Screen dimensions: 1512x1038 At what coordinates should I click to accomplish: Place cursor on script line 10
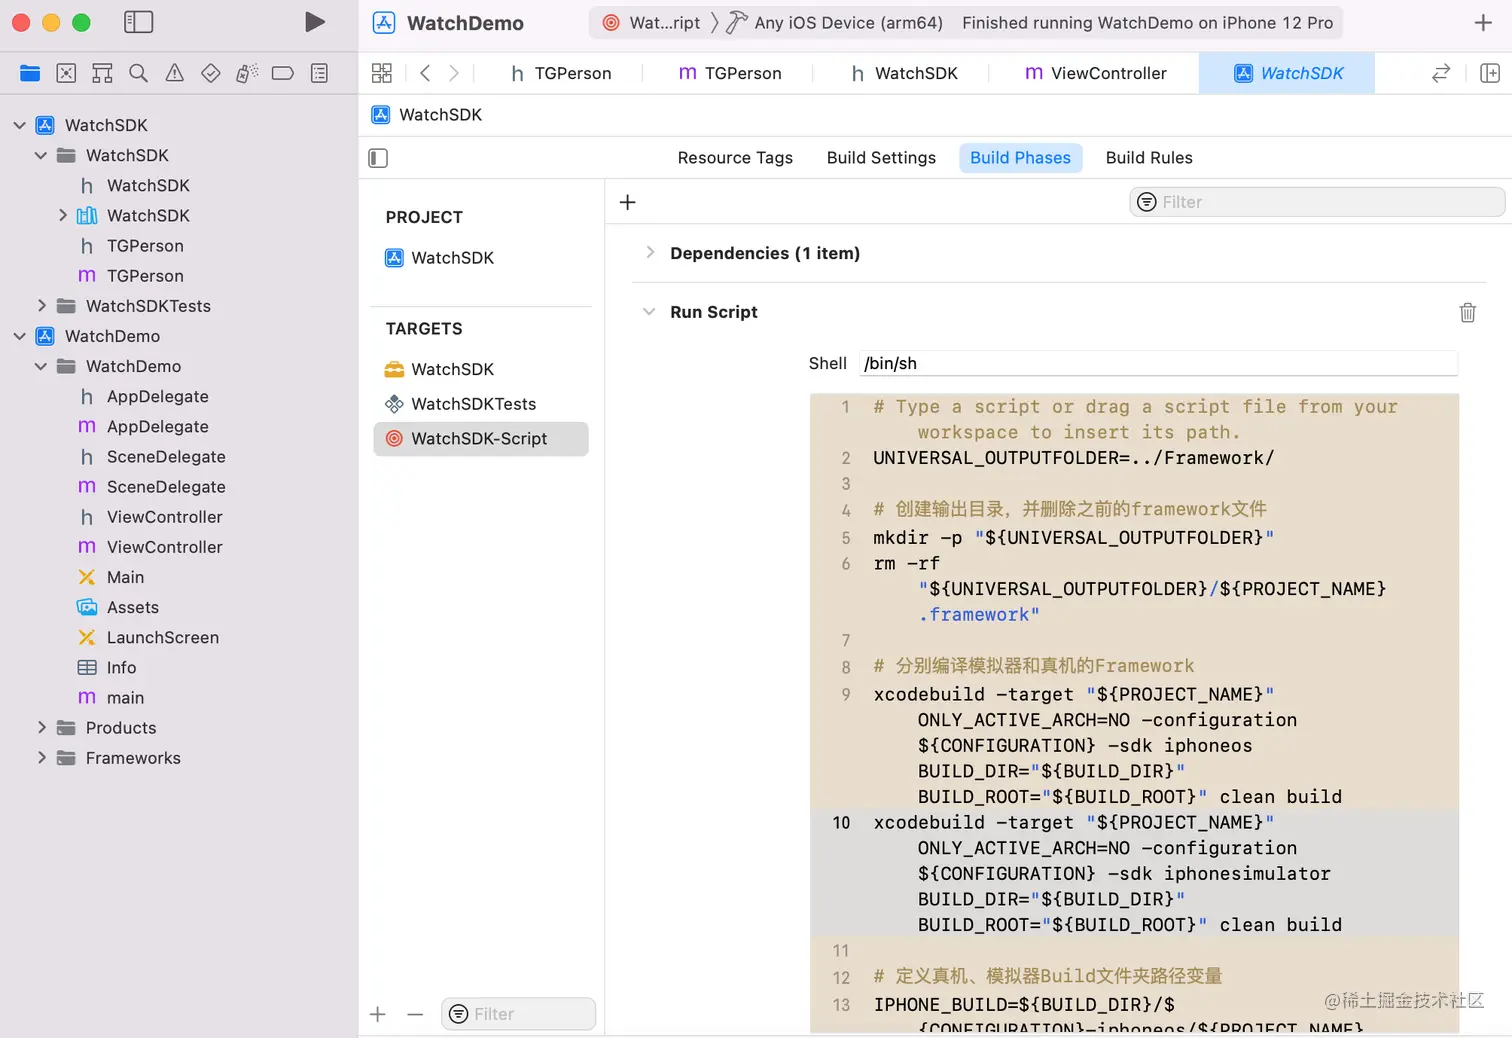point(1134,873)
